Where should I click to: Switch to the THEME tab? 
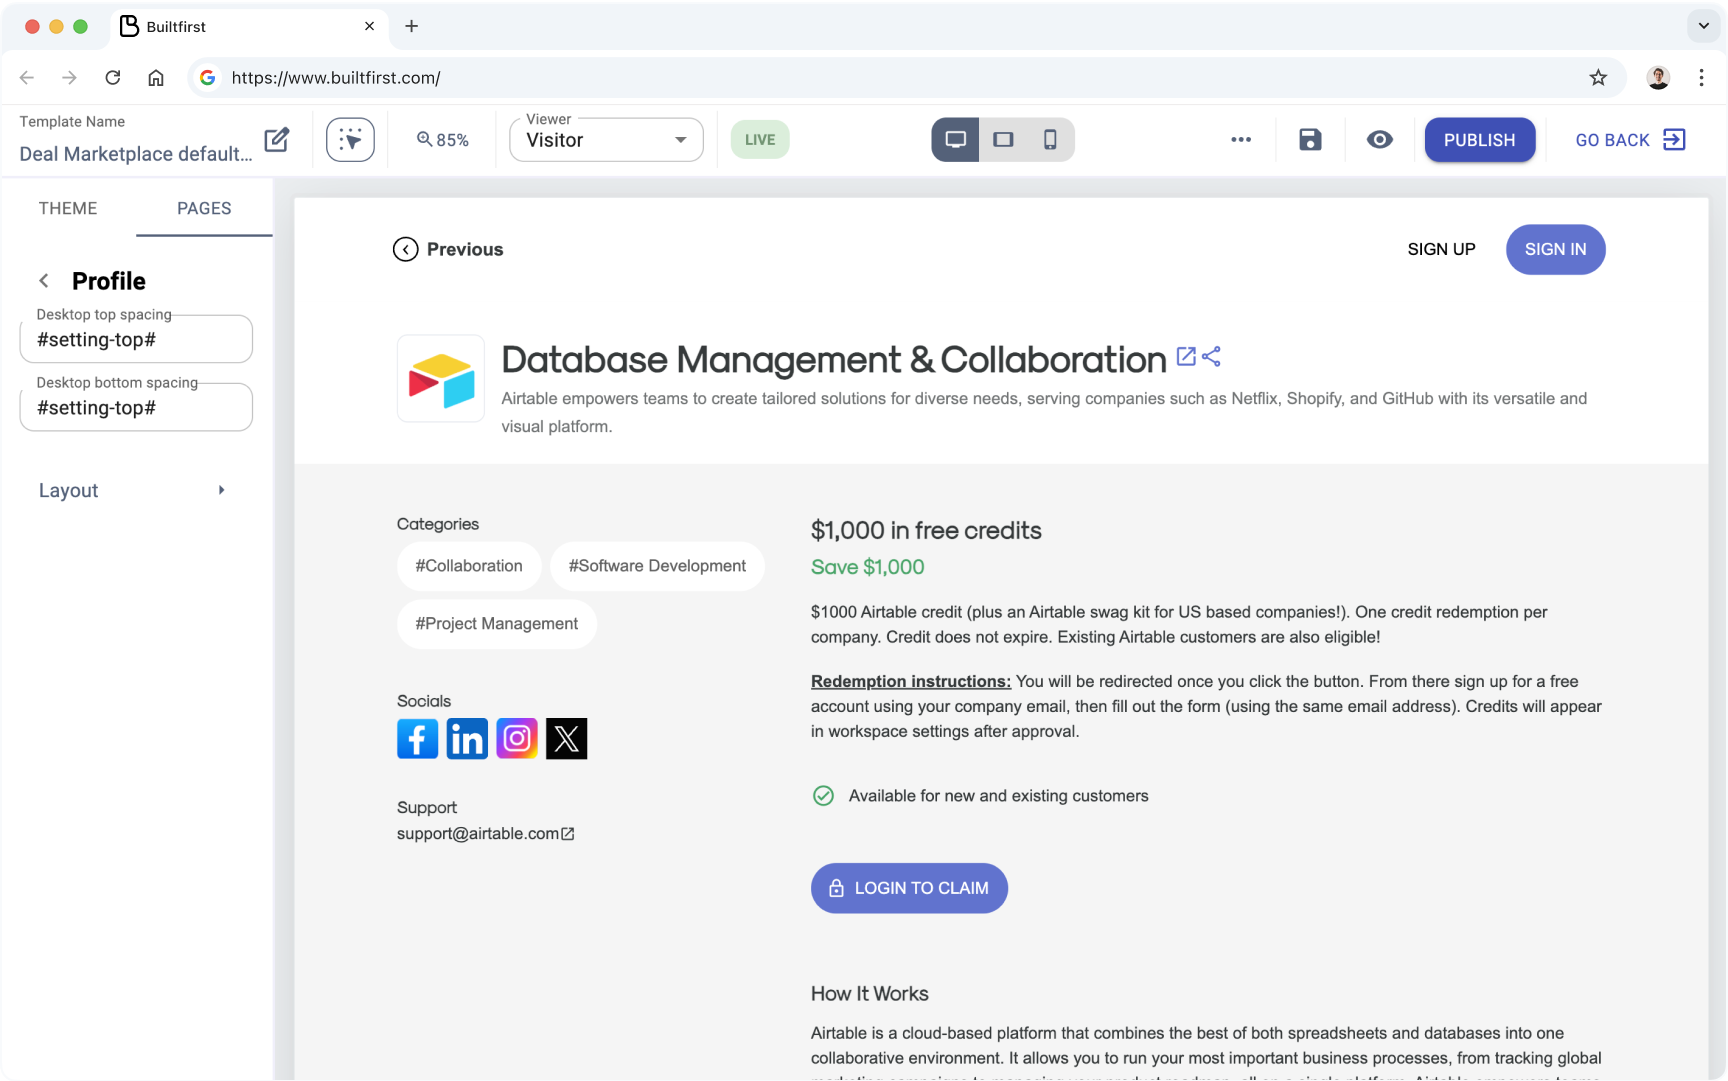click(x=68, y=208)
